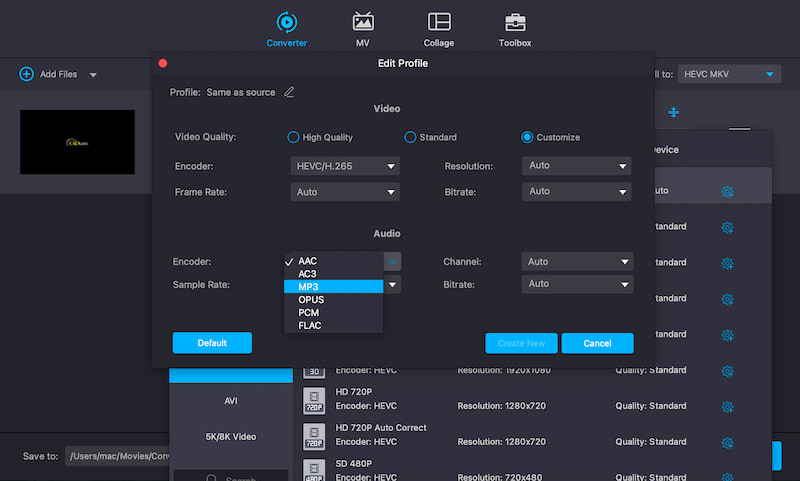Open the HEVC/H.265 encoder dropdown
Image resolution: width=800 pixels, height=481 pixels.
(345, 166)
